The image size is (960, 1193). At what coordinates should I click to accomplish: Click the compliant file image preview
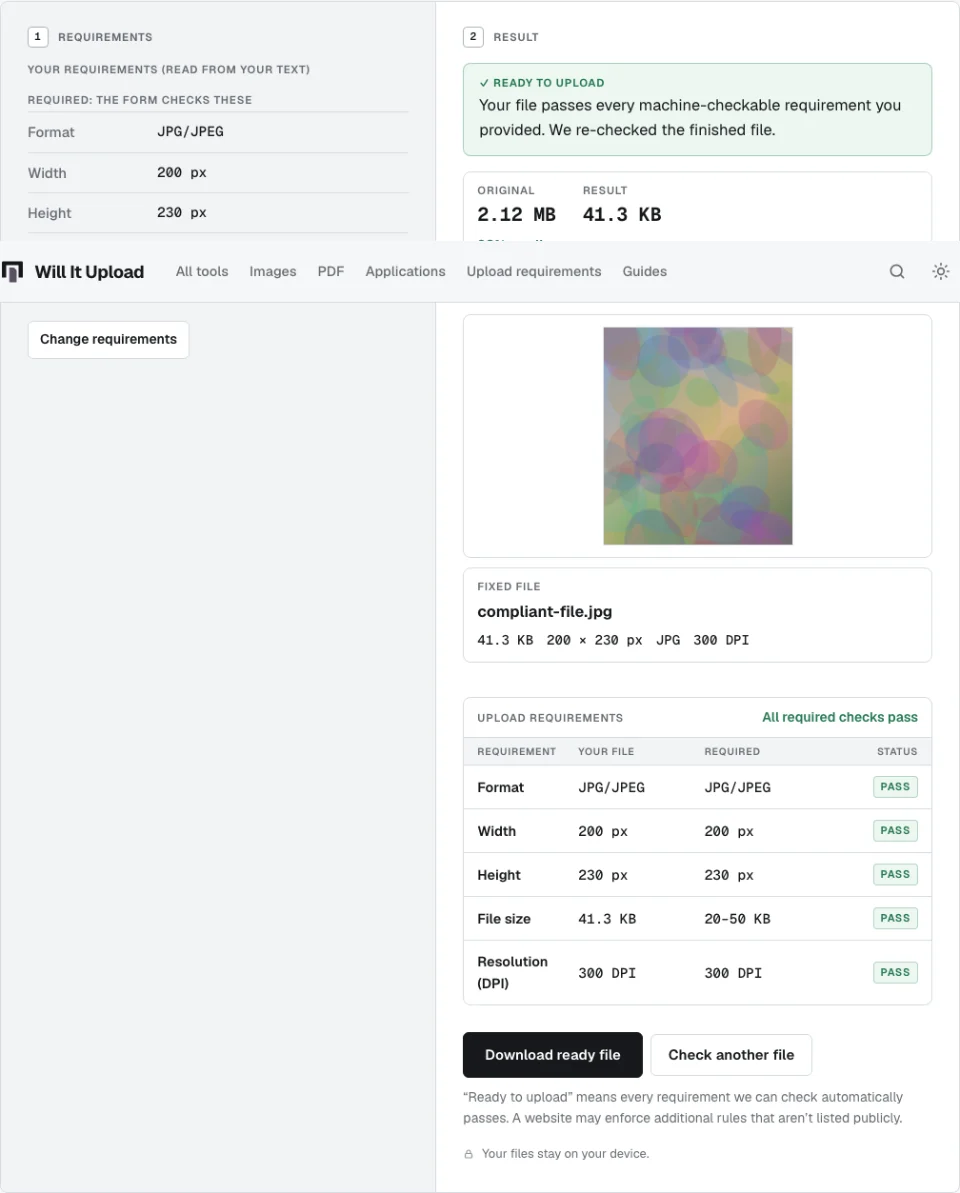click(x=698, y=436)
